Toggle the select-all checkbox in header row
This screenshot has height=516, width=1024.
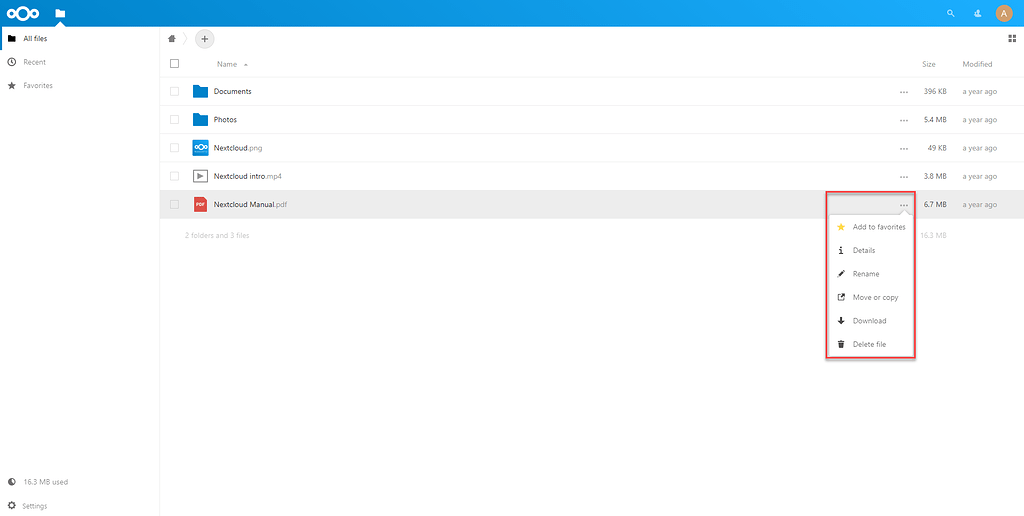point(174,64)
